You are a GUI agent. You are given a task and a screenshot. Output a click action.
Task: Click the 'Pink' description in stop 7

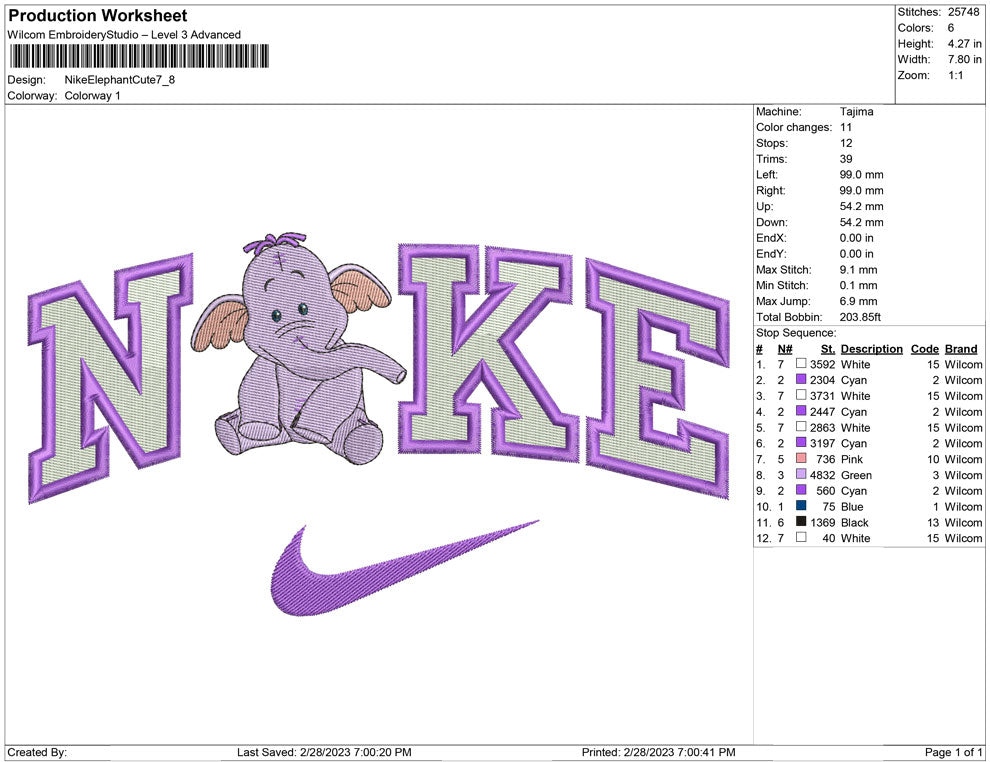point(852,459)
